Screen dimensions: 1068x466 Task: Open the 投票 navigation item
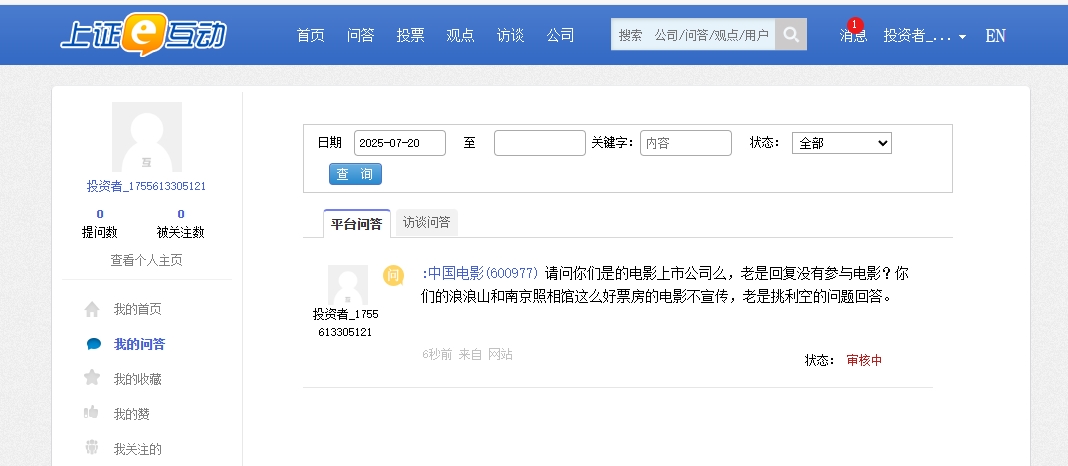pos(411,35)
